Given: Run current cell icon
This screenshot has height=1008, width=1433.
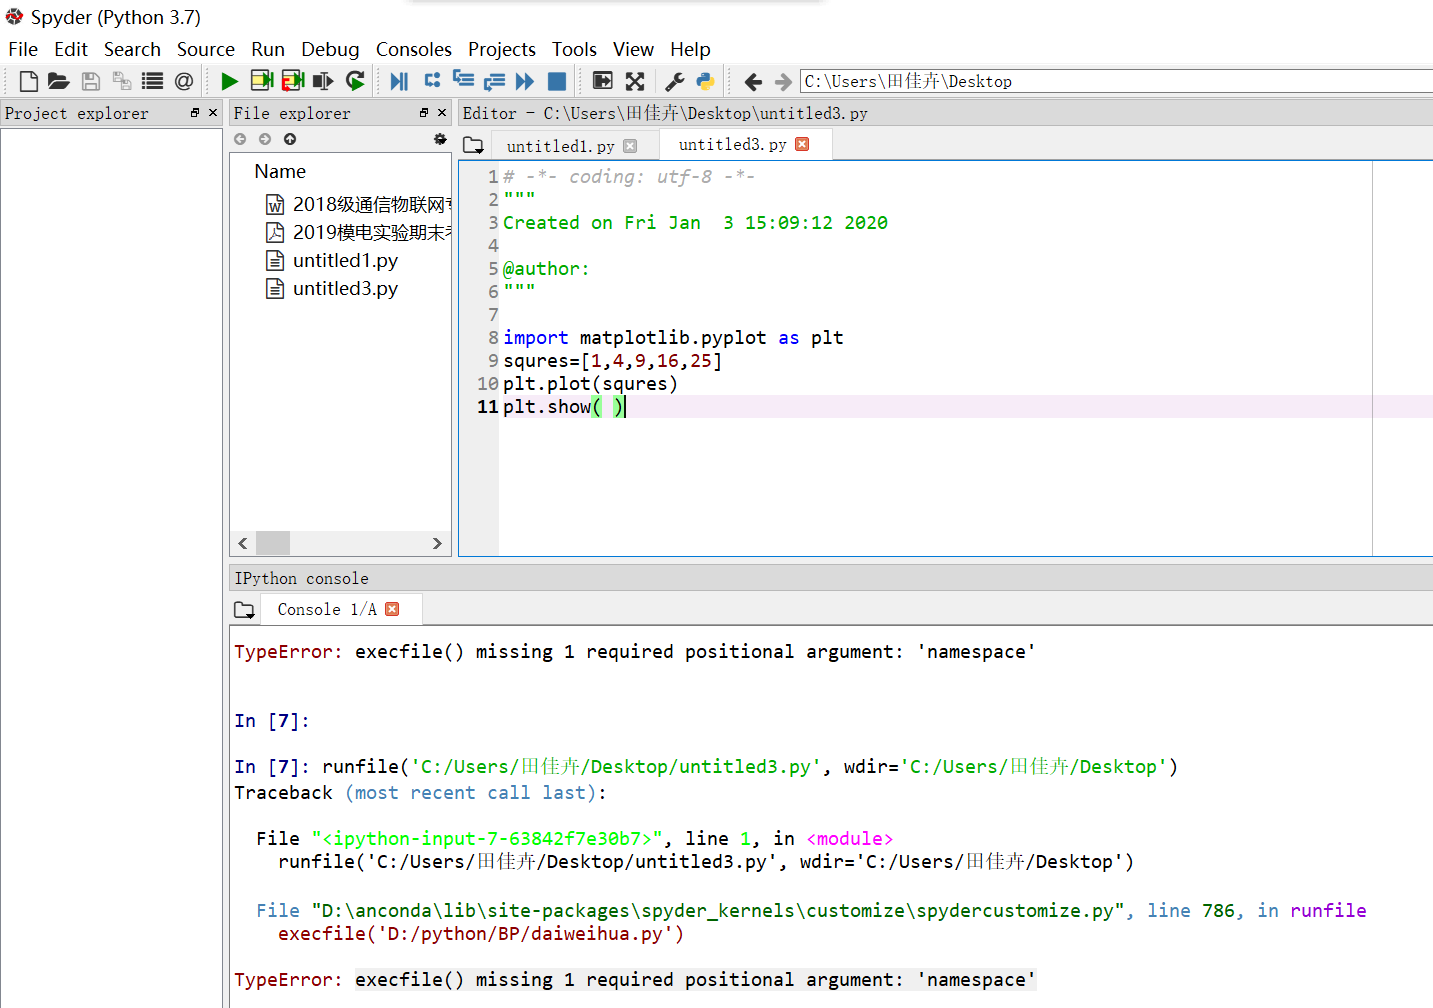Looking at the screenshot, I should (x=262, y=81).
